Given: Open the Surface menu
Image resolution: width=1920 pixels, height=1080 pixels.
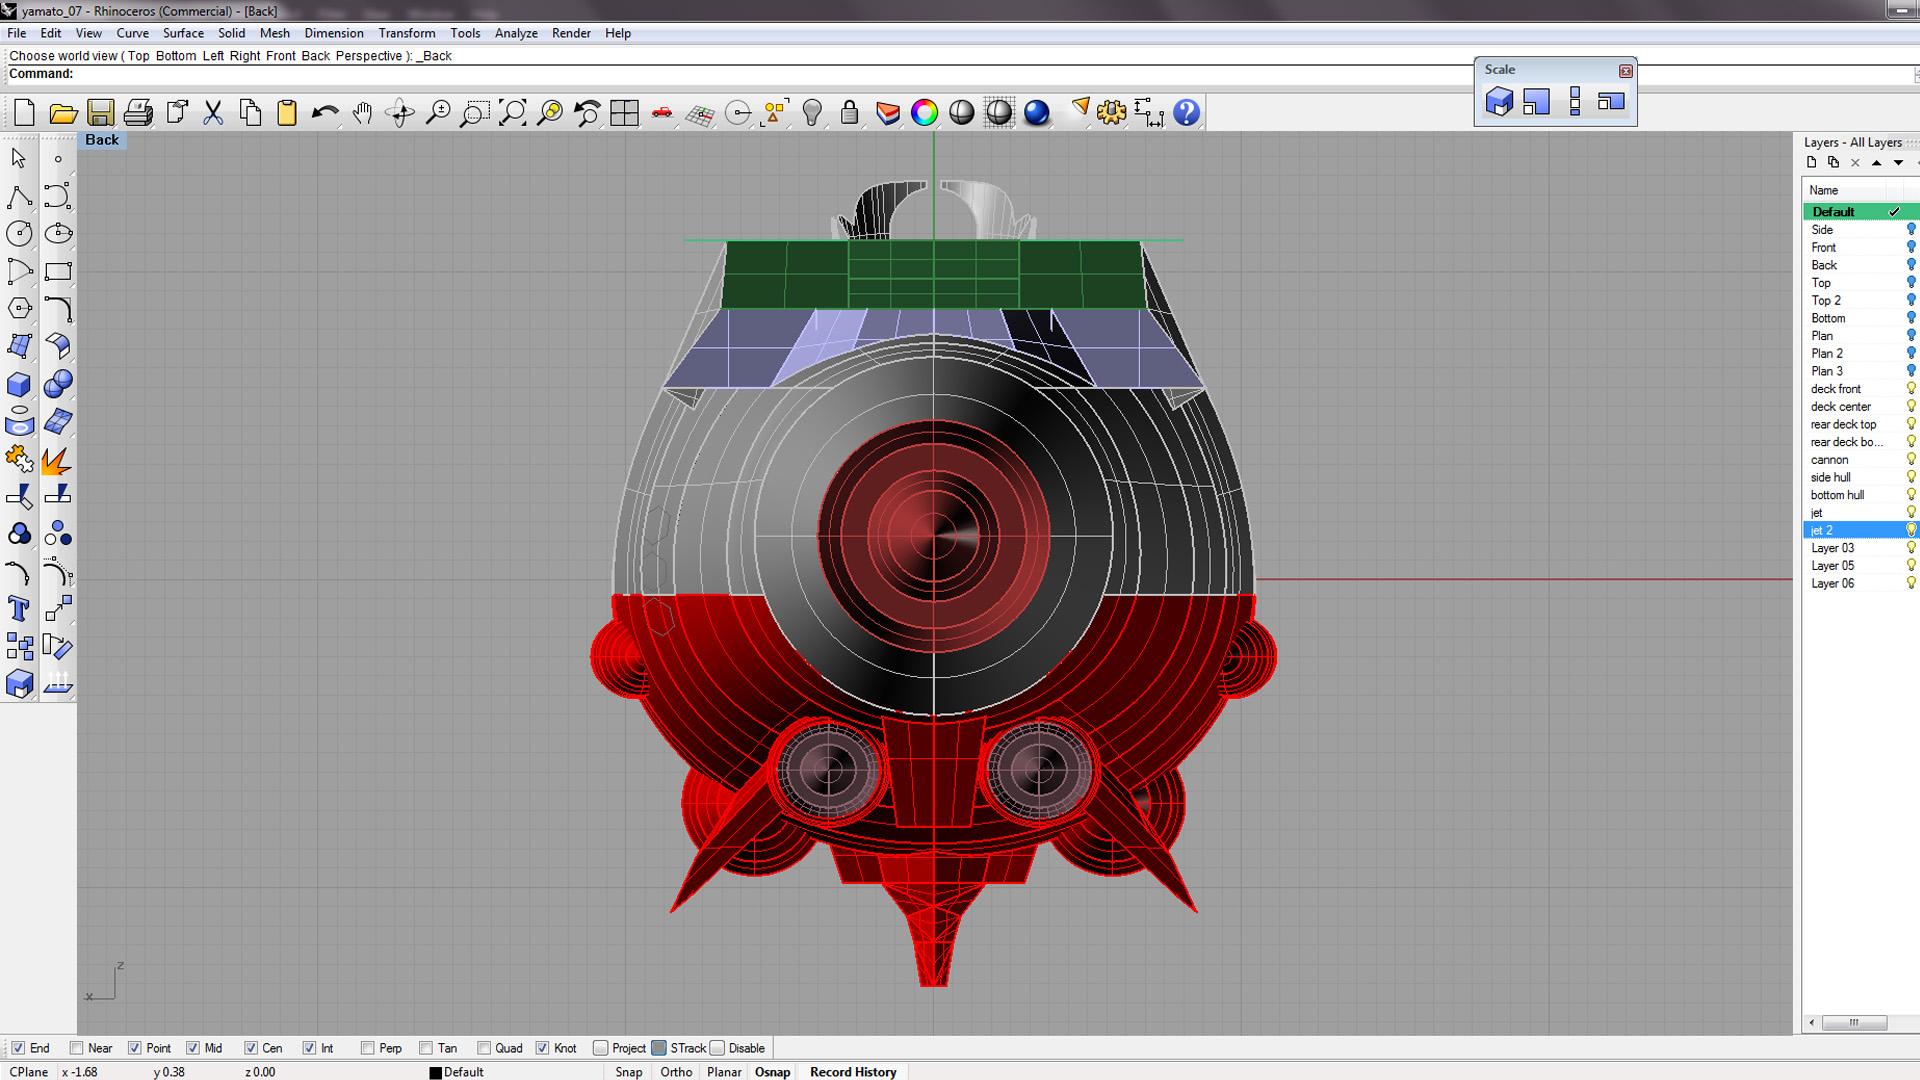Looking at the screenshot, I should tap(183, 33).
